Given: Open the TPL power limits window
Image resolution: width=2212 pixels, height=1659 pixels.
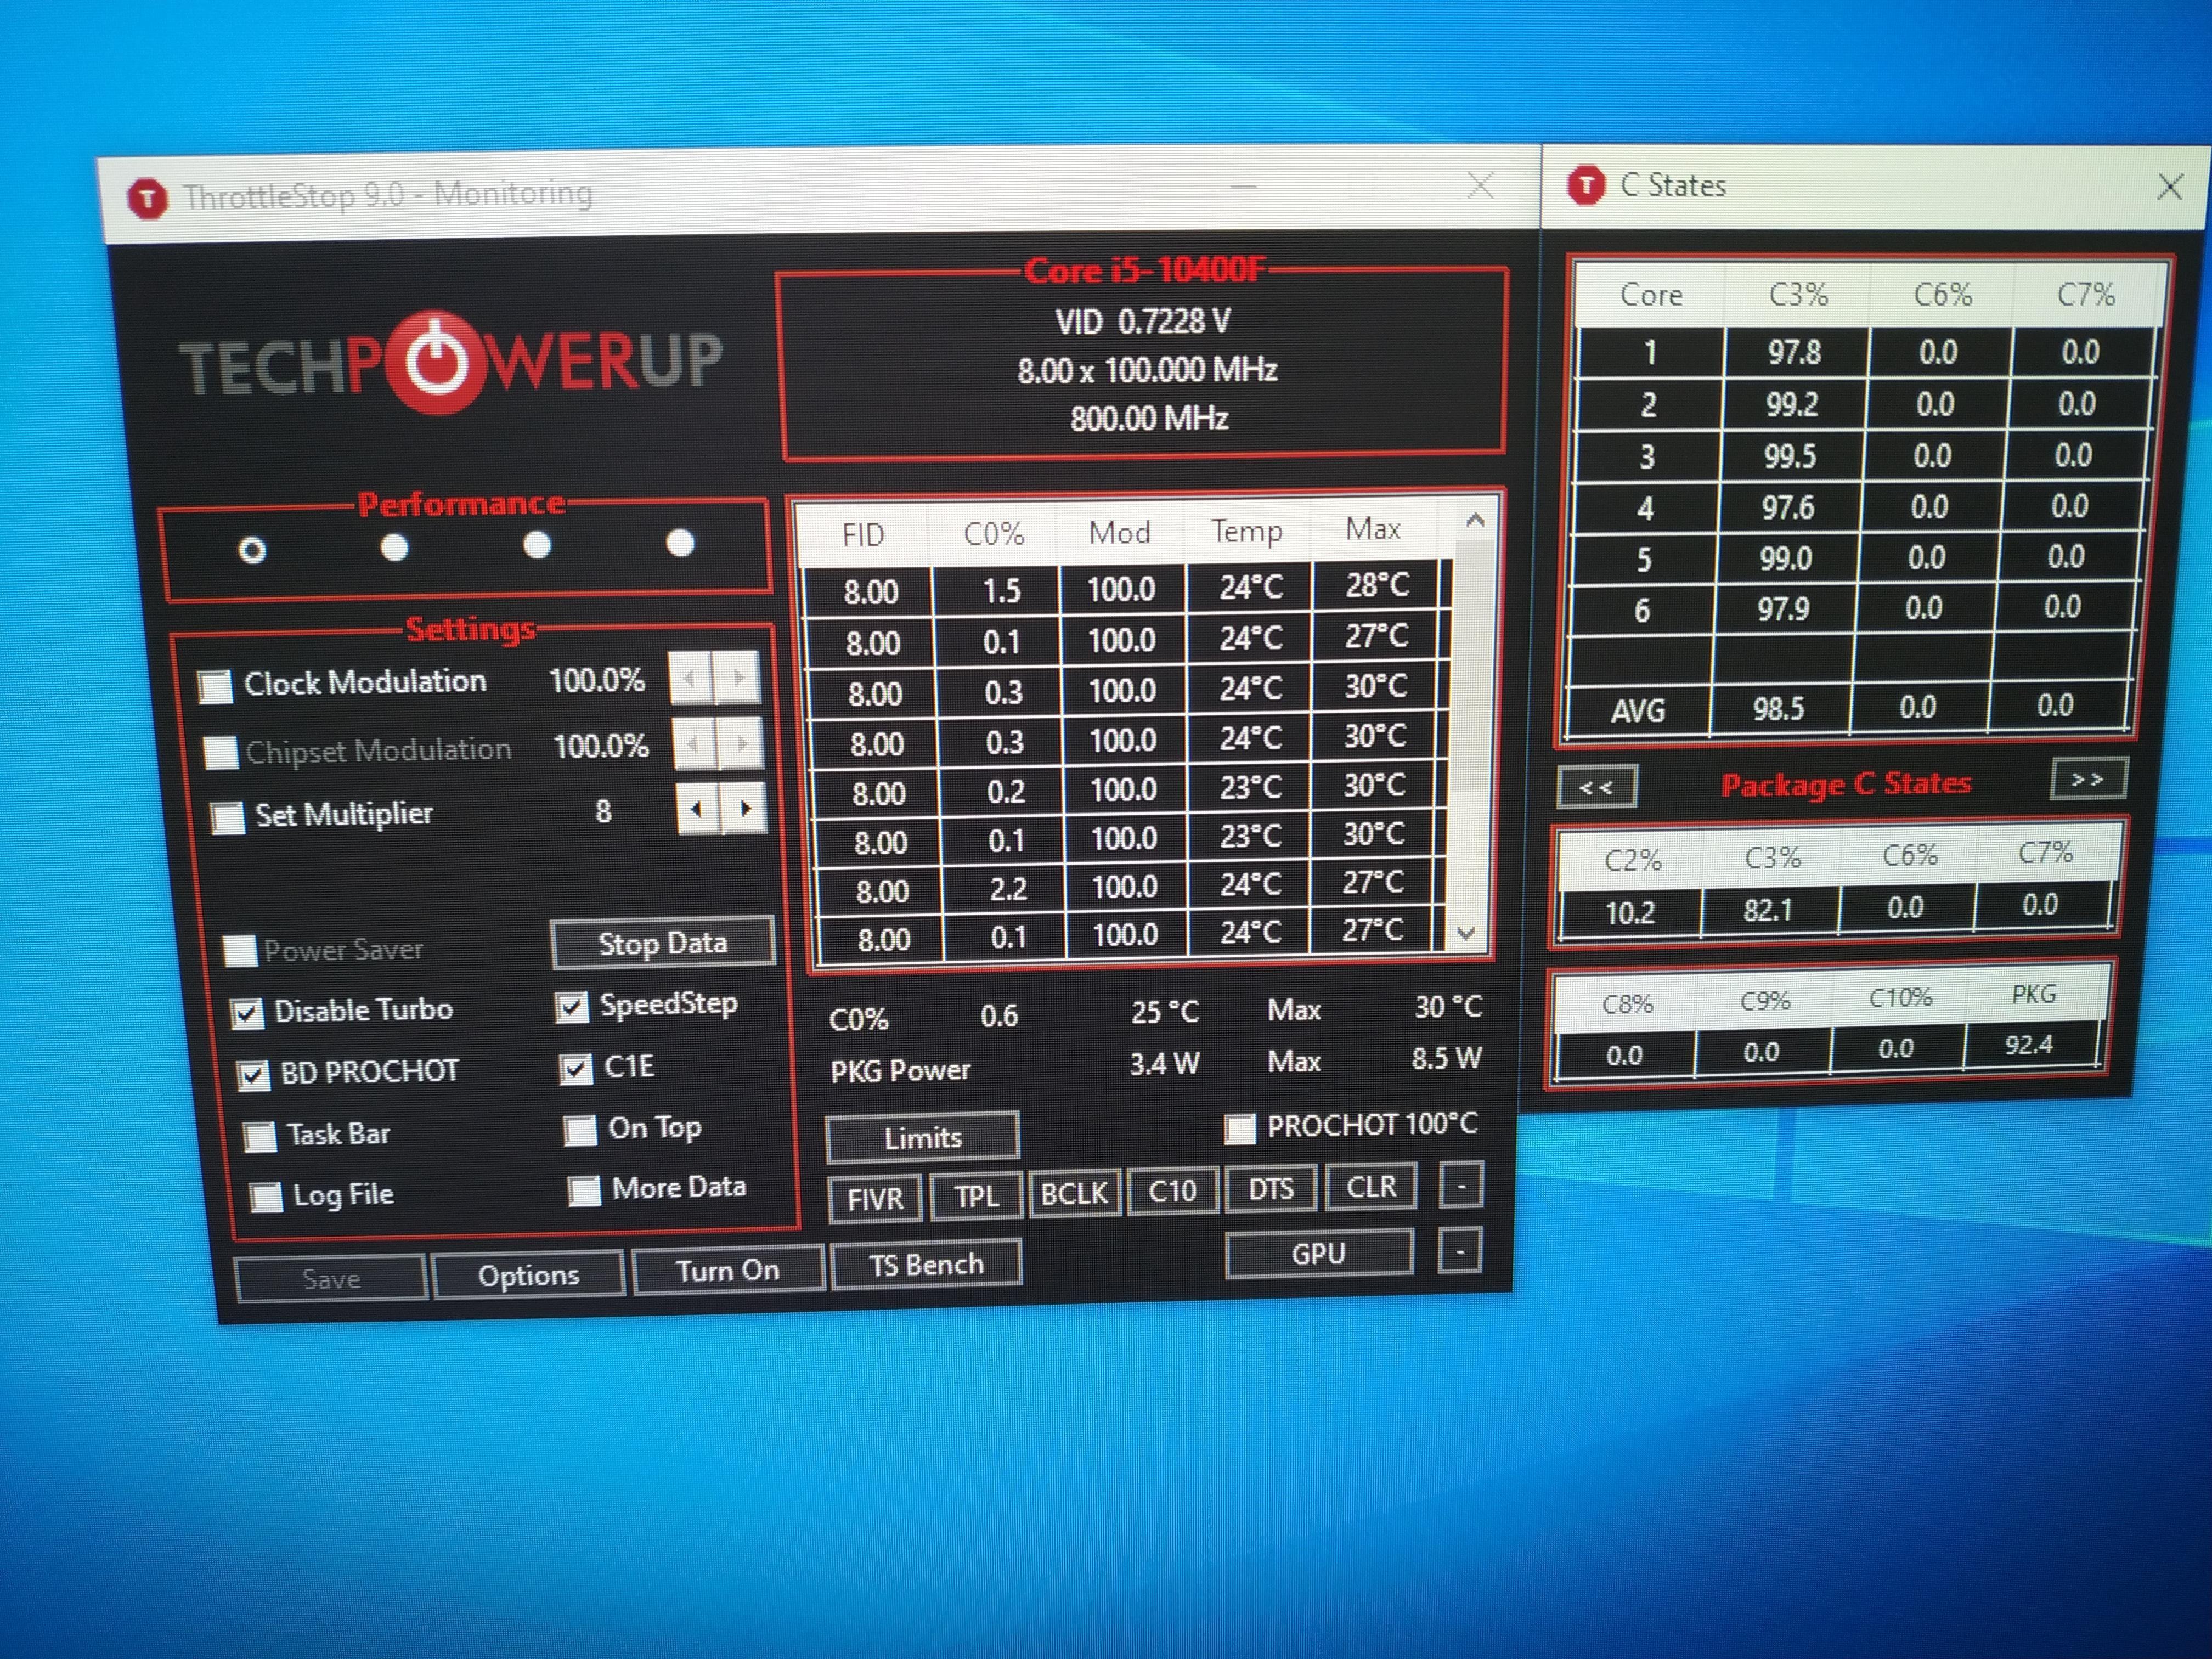Looking at the screenshot, I should tap(976, 1196).
